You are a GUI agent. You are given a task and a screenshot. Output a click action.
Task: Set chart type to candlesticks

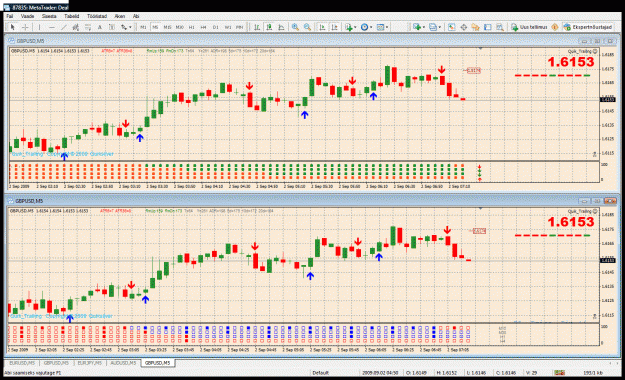click(x=269, y=27)
